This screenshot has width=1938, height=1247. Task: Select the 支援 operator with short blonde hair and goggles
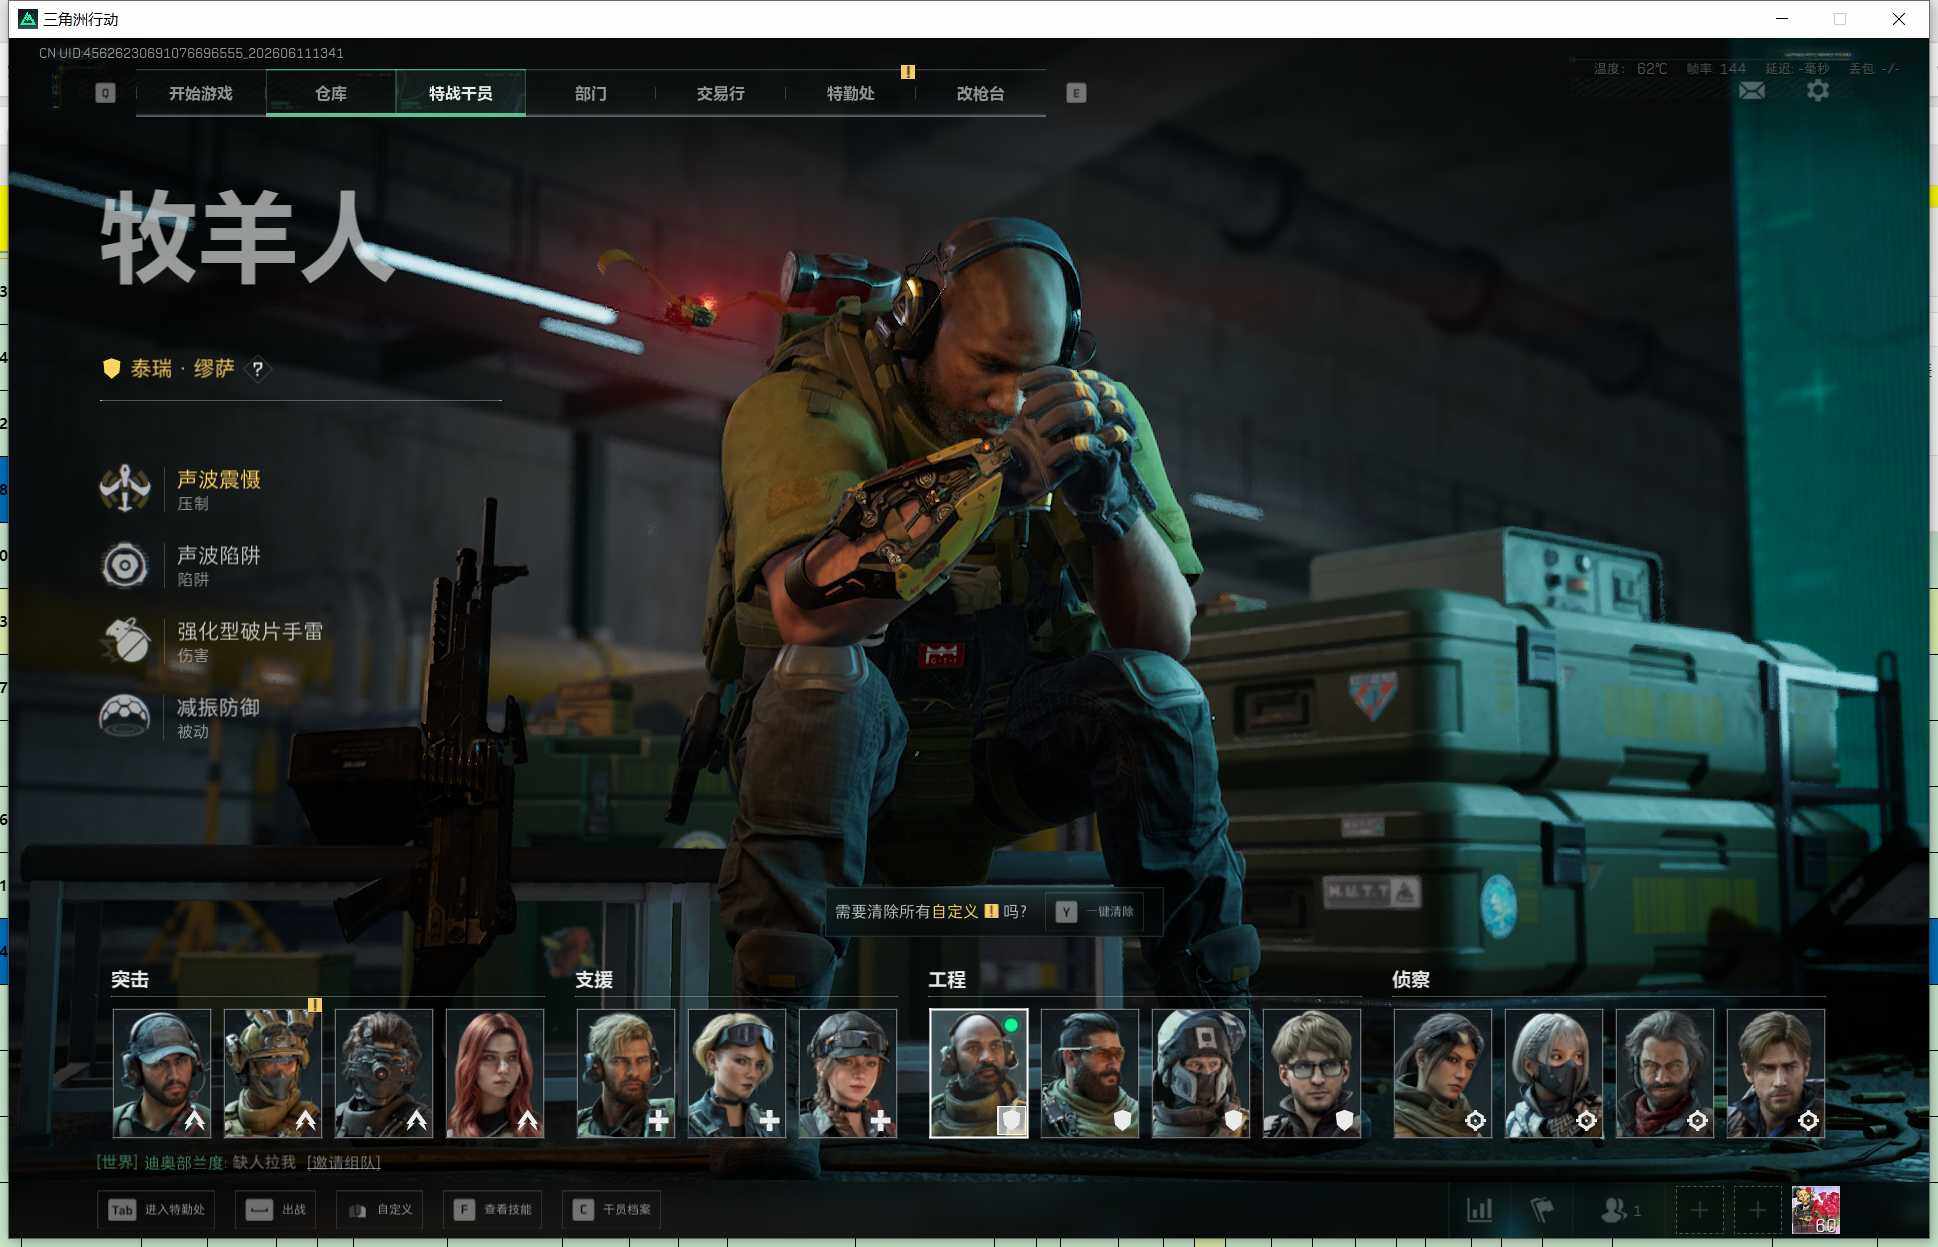tap(737, 1073)
